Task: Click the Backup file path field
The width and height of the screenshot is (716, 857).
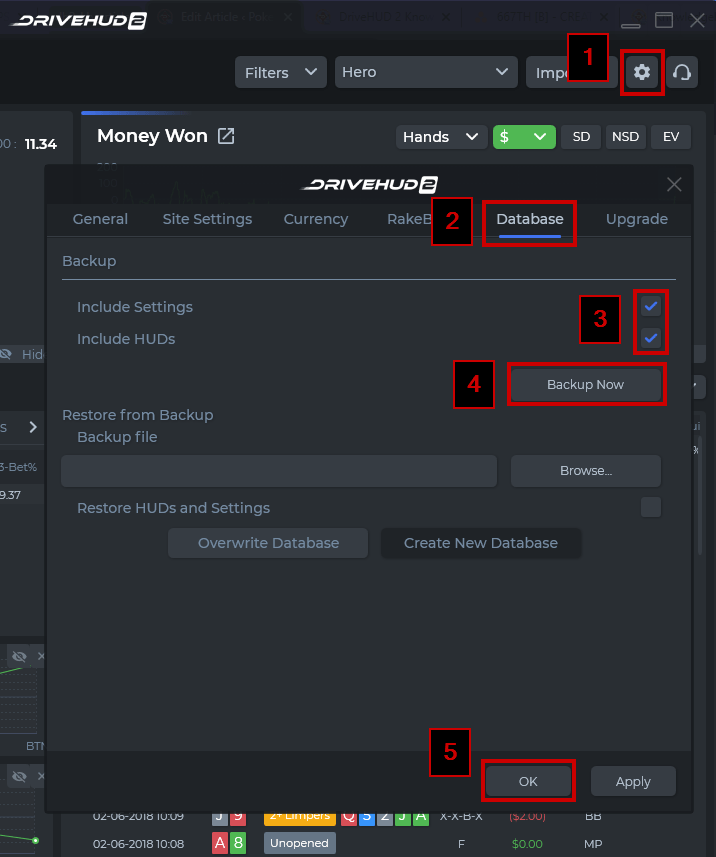Action: point(279,471)
